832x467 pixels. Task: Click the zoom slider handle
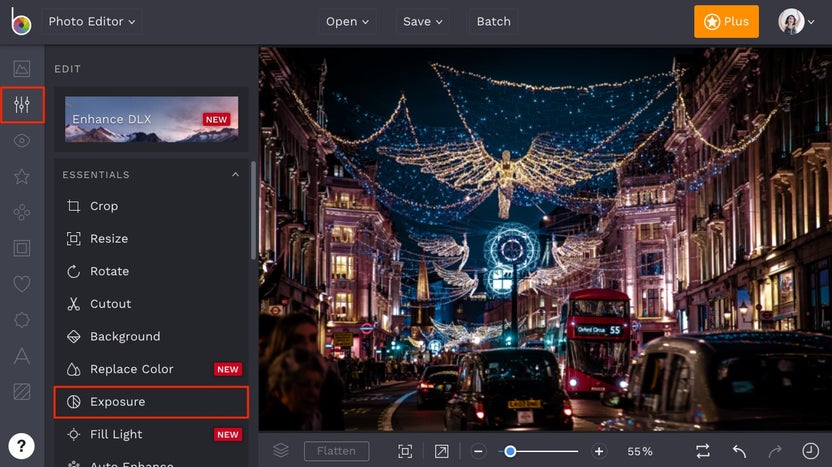coord(510,452)
